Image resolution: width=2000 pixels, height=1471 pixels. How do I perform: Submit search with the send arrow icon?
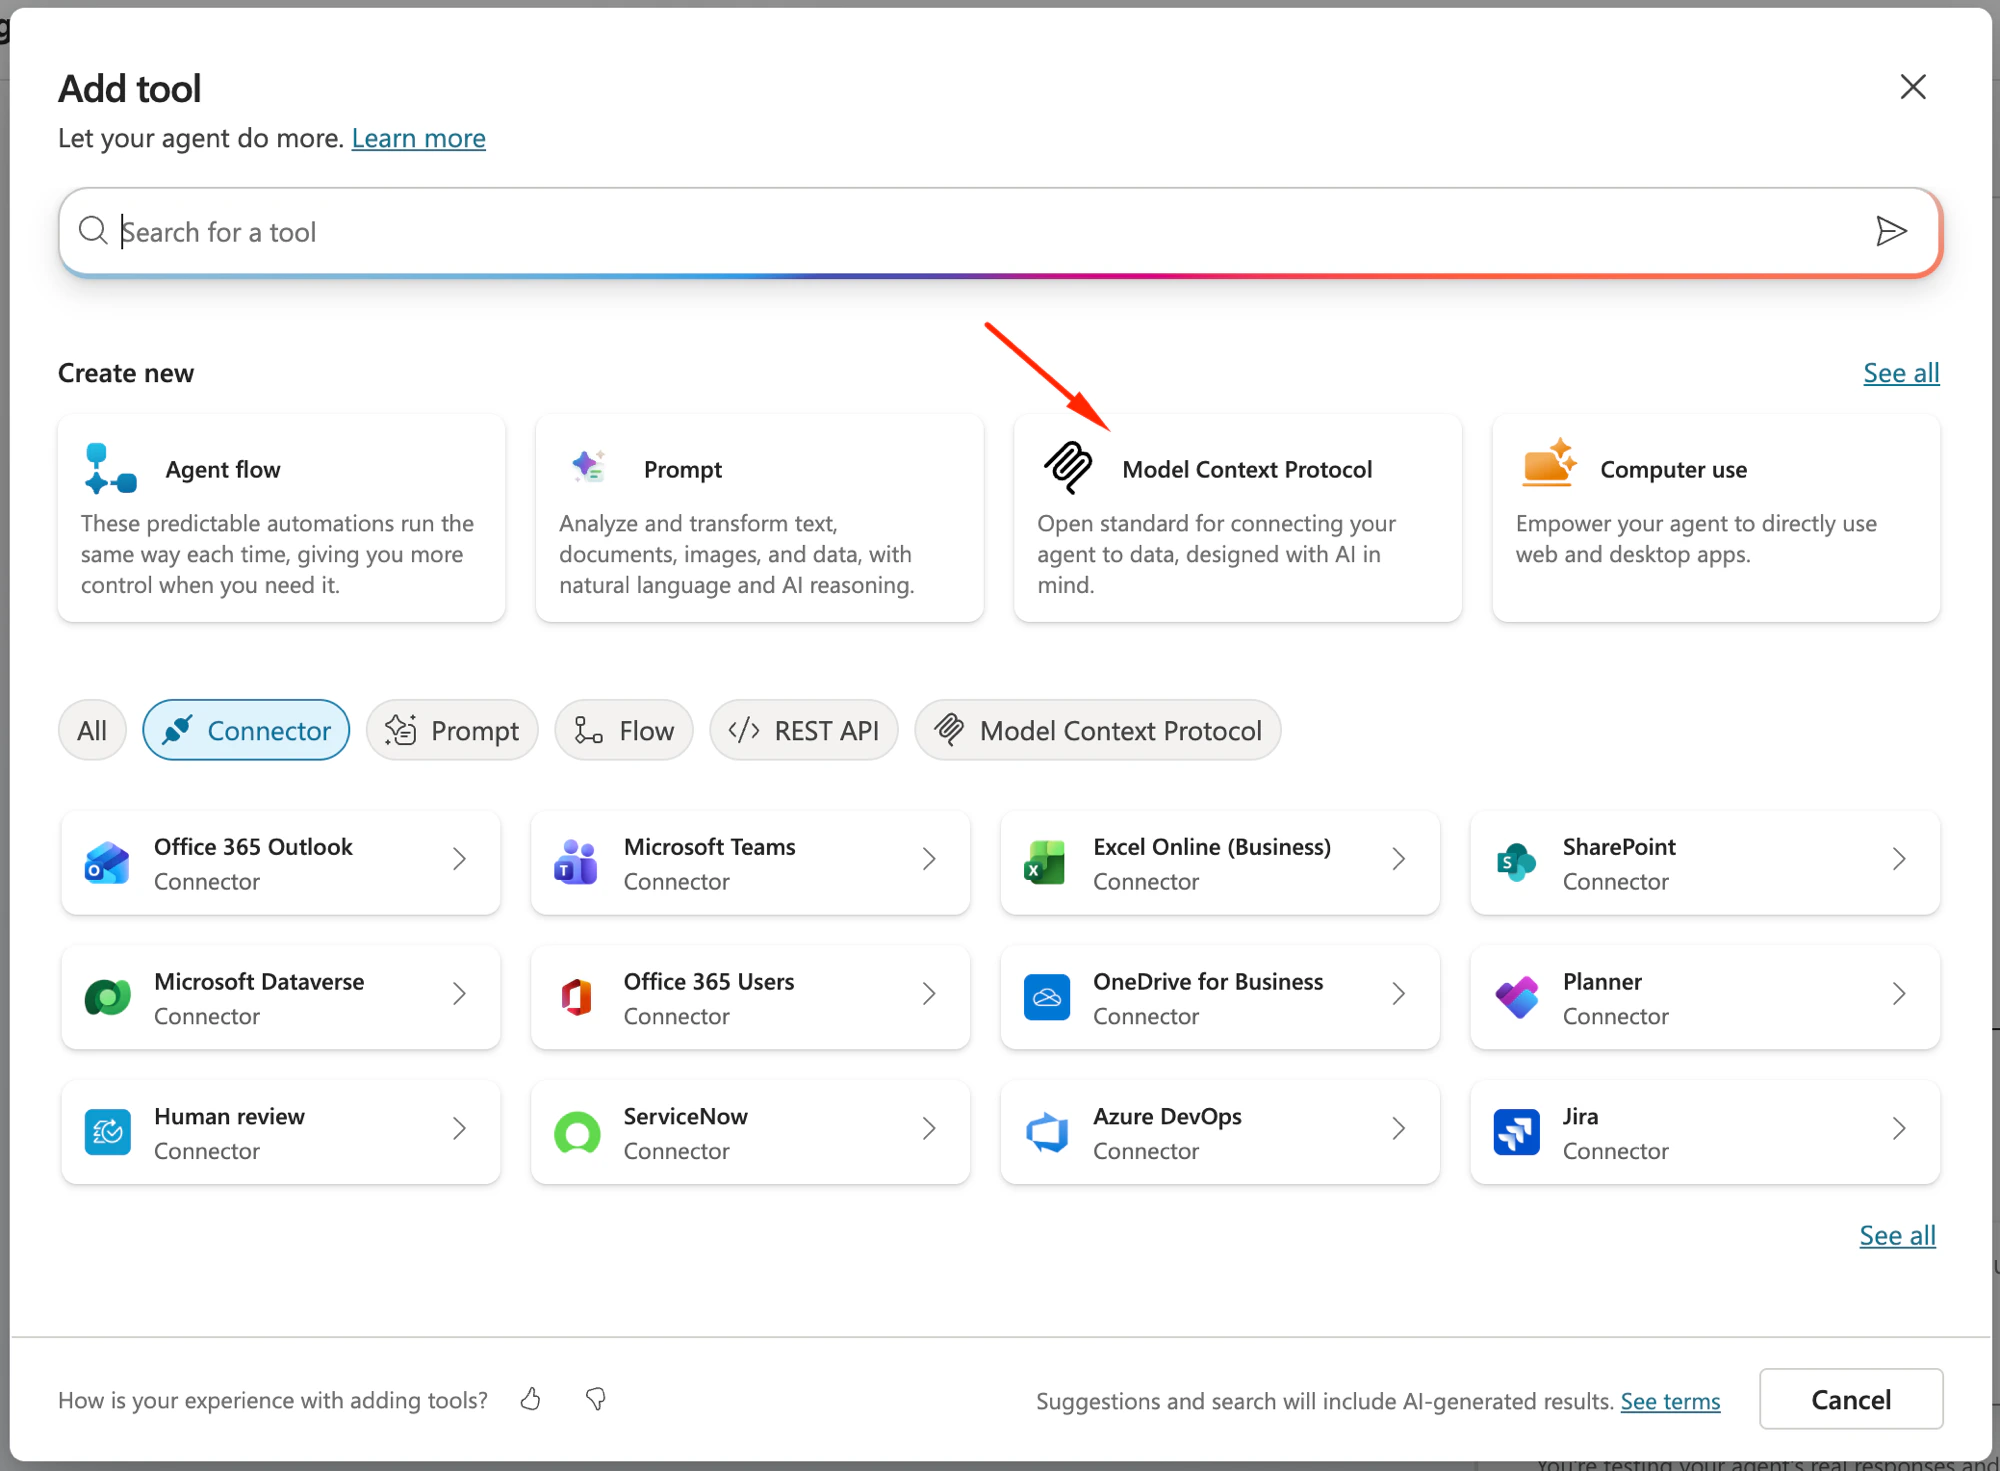(1891, 231)
